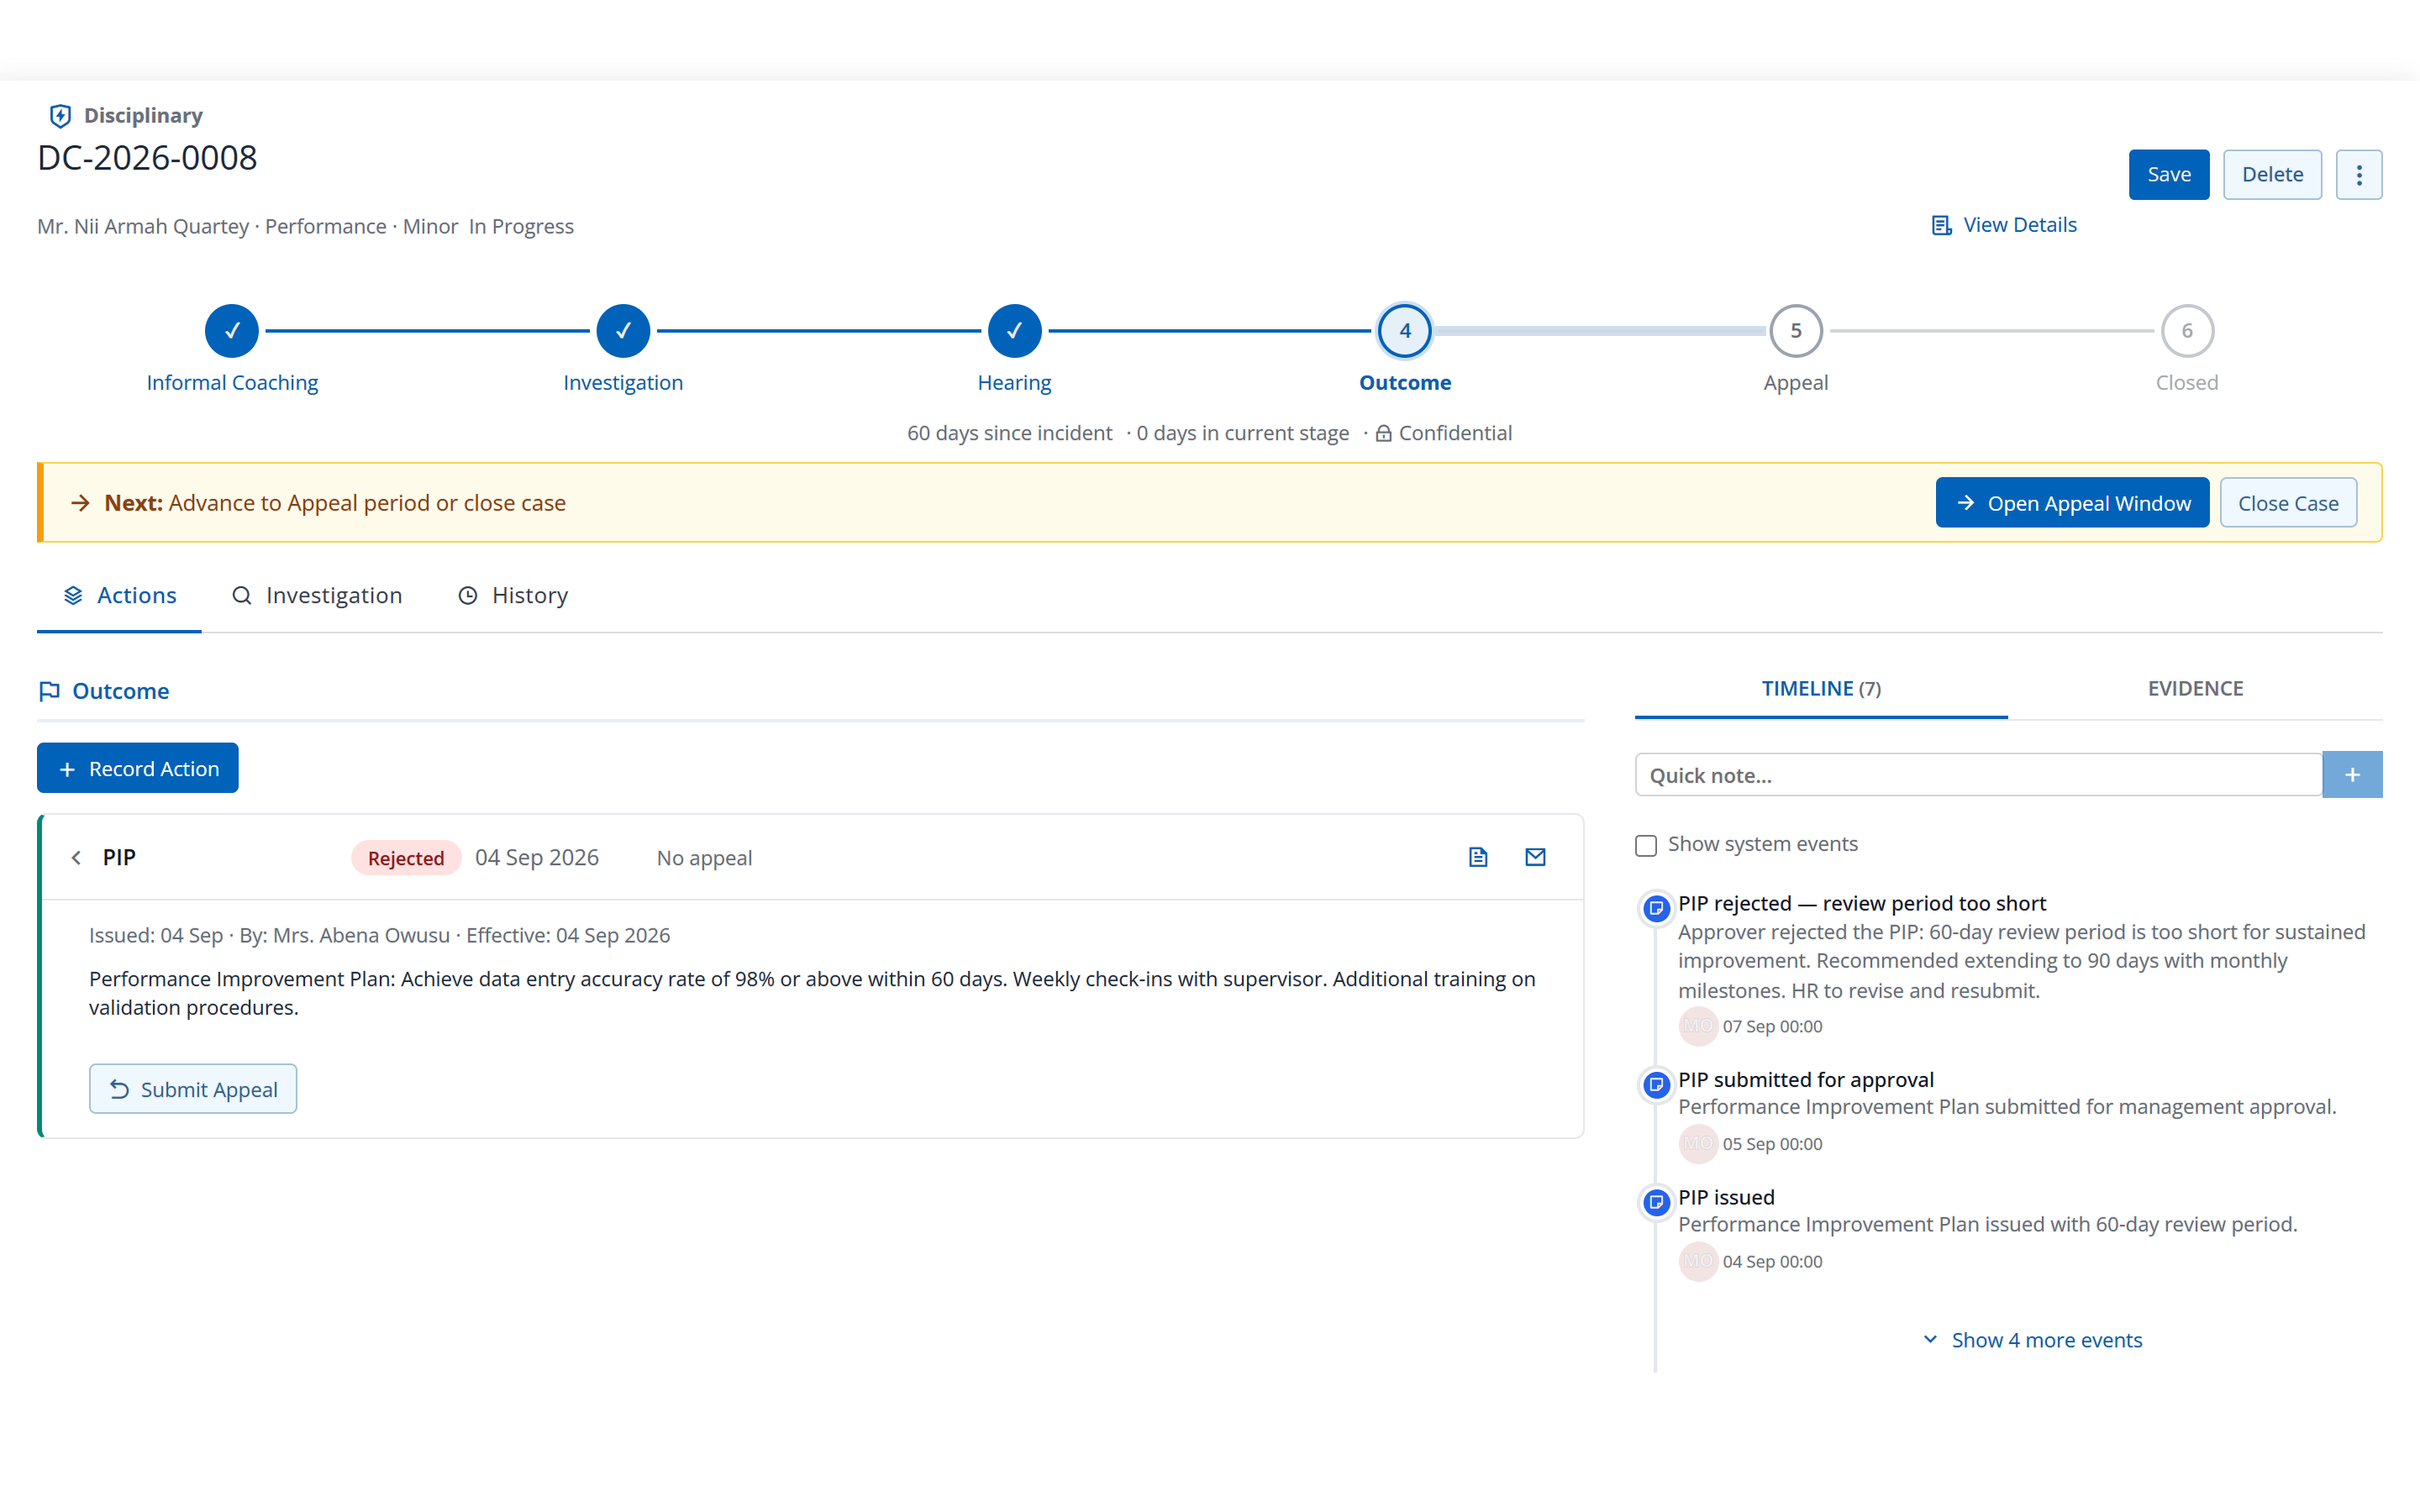Image resolution: width=2420 pixels, height=1512 pixels.
Task: Click the Delete button
Action: 2272,175
